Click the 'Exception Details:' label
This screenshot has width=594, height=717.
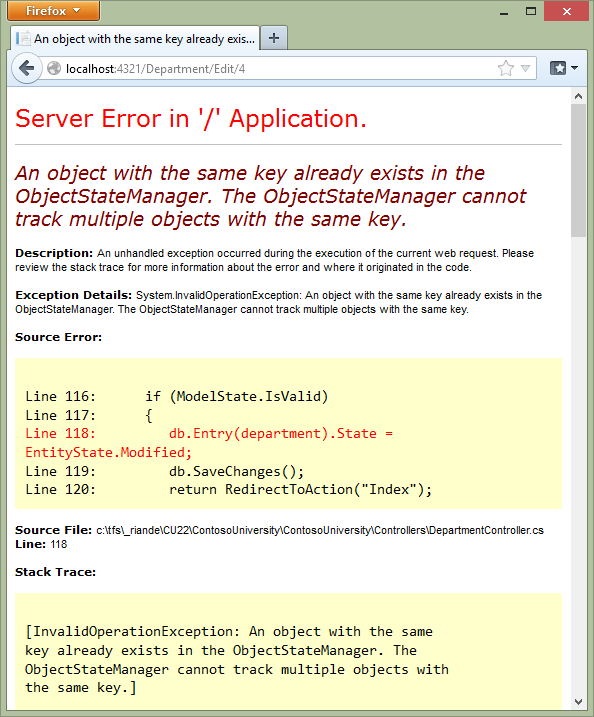(x=73, y=295)
